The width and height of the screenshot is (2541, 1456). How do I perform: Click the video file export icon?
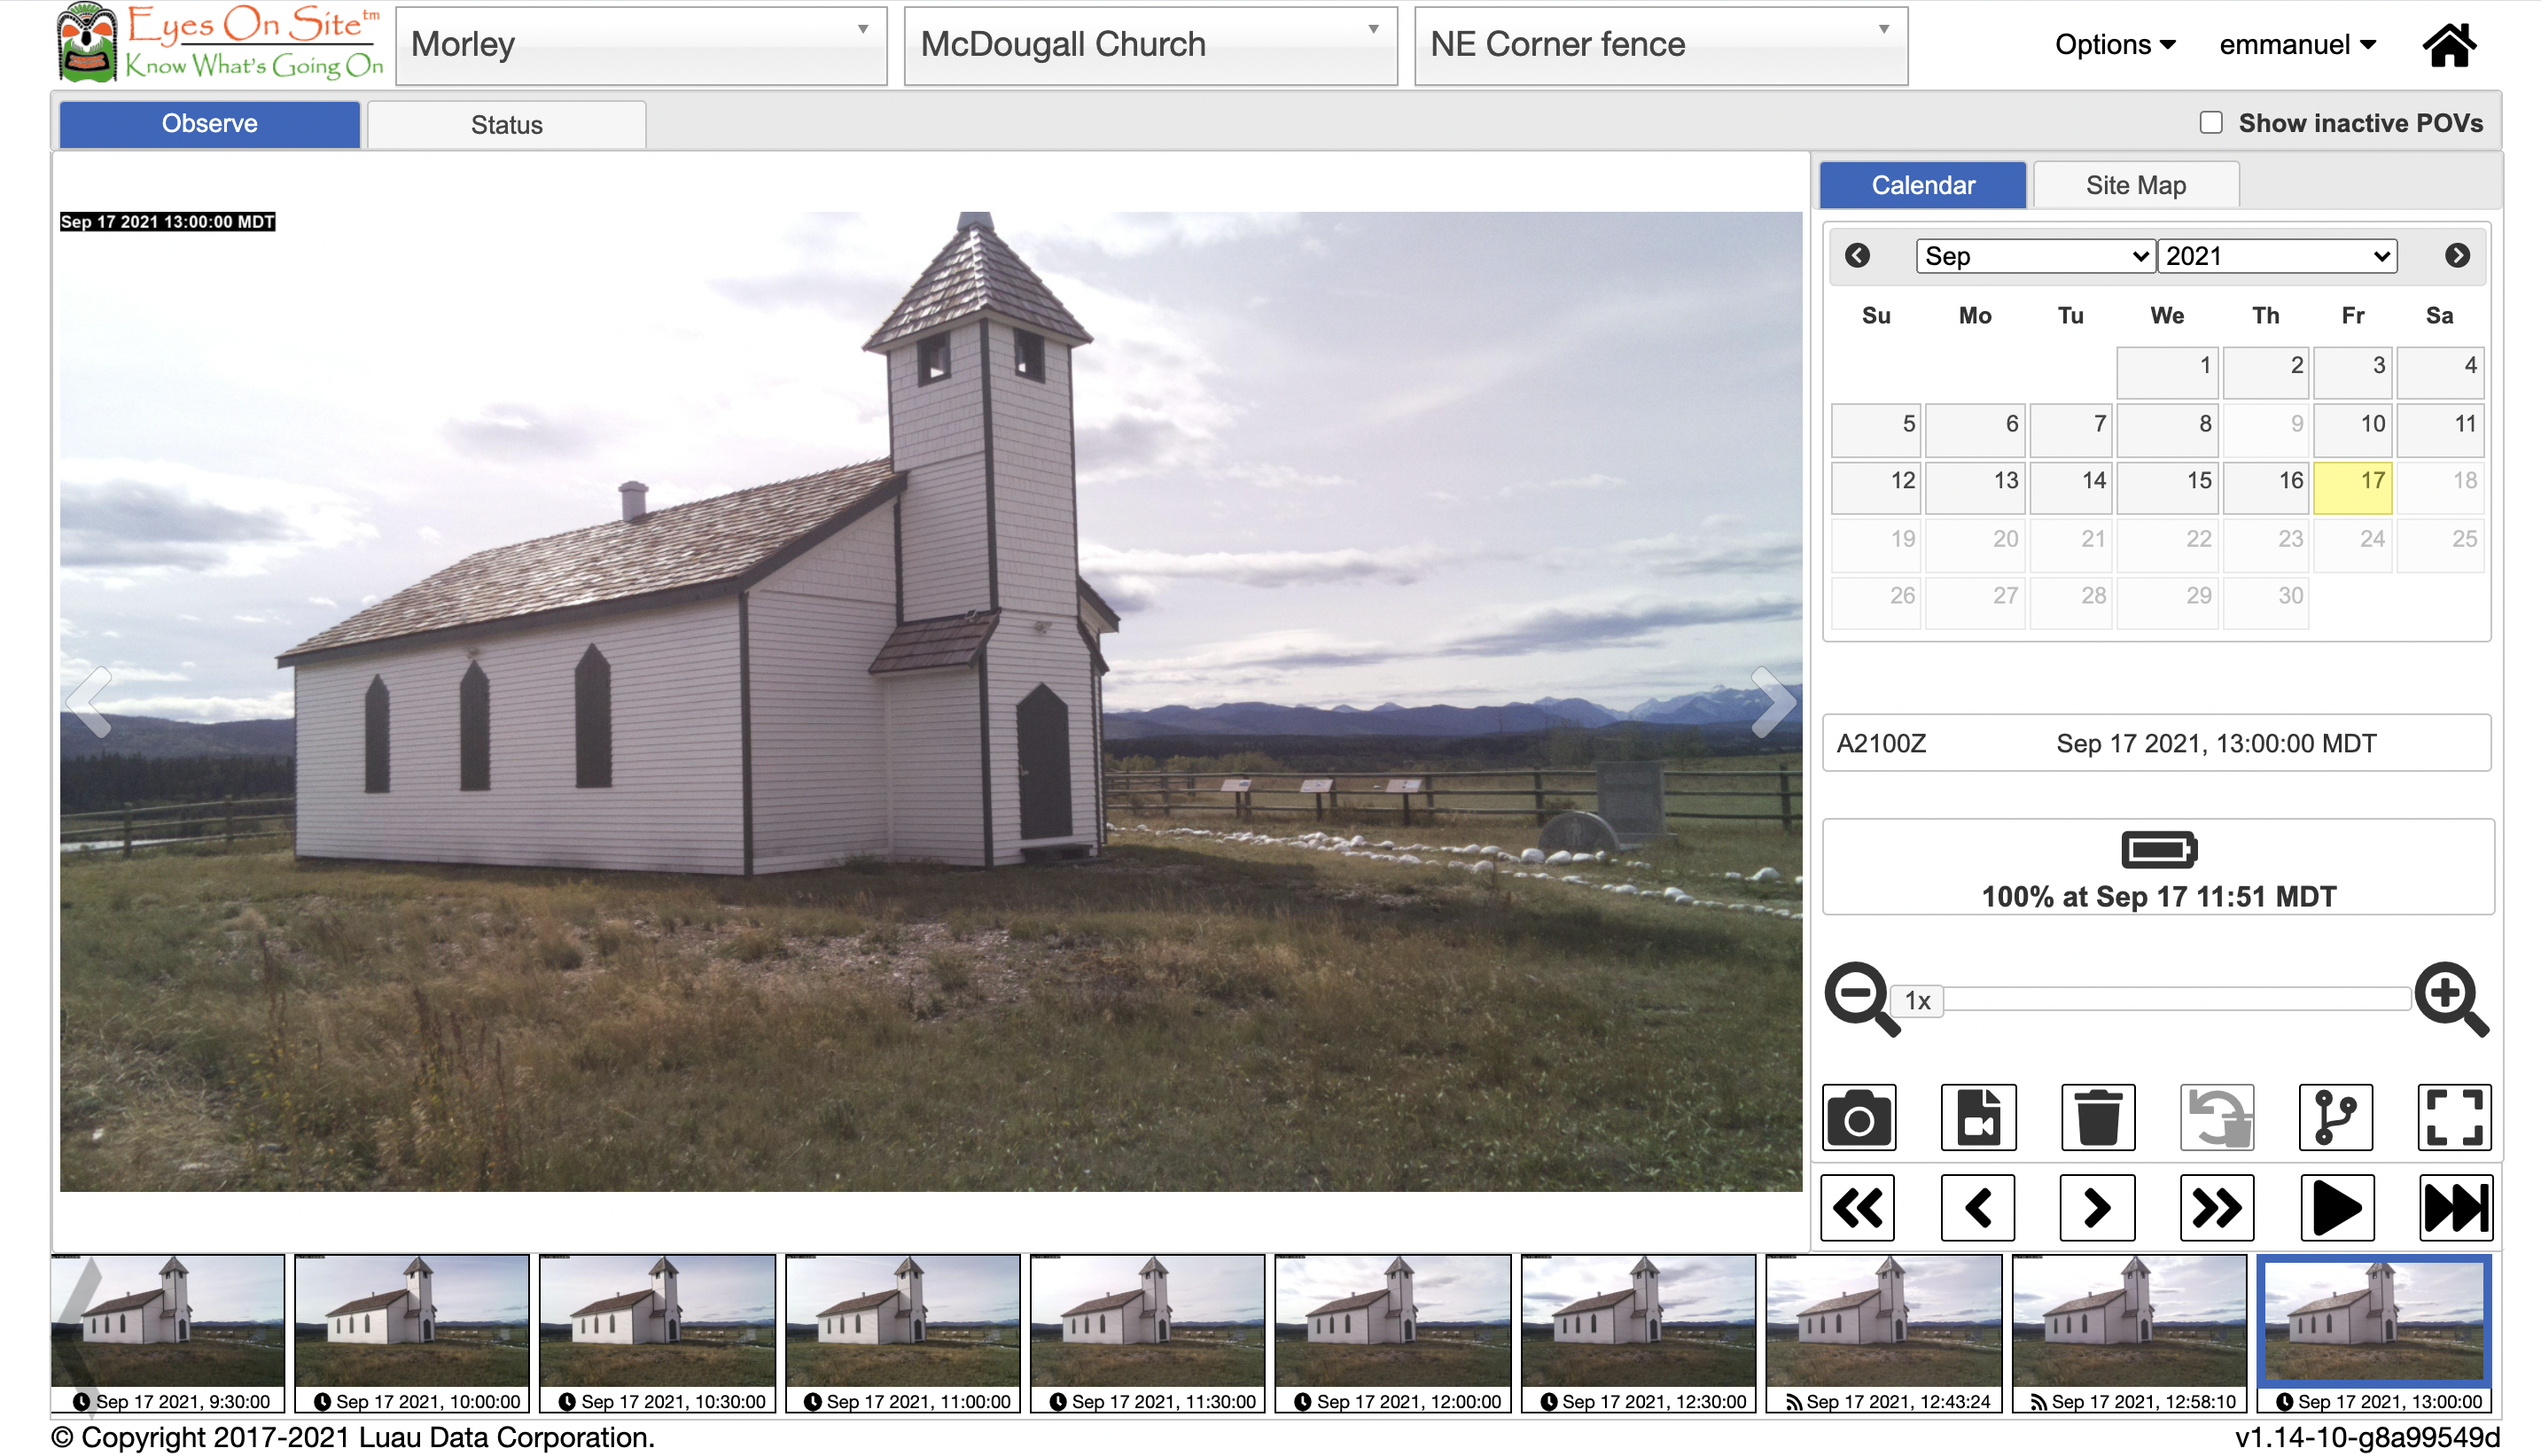pyautogui.click(x=1977, y=1117)
